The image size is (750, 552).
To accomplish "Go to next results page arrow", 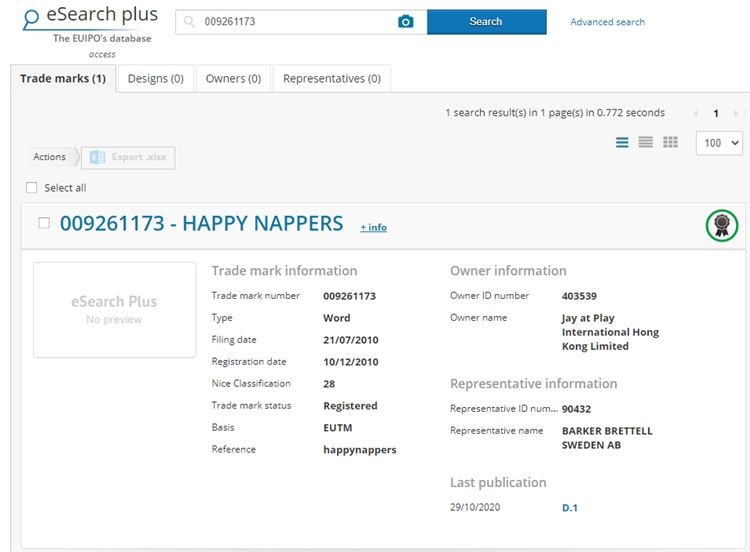I will coord(736,114).
